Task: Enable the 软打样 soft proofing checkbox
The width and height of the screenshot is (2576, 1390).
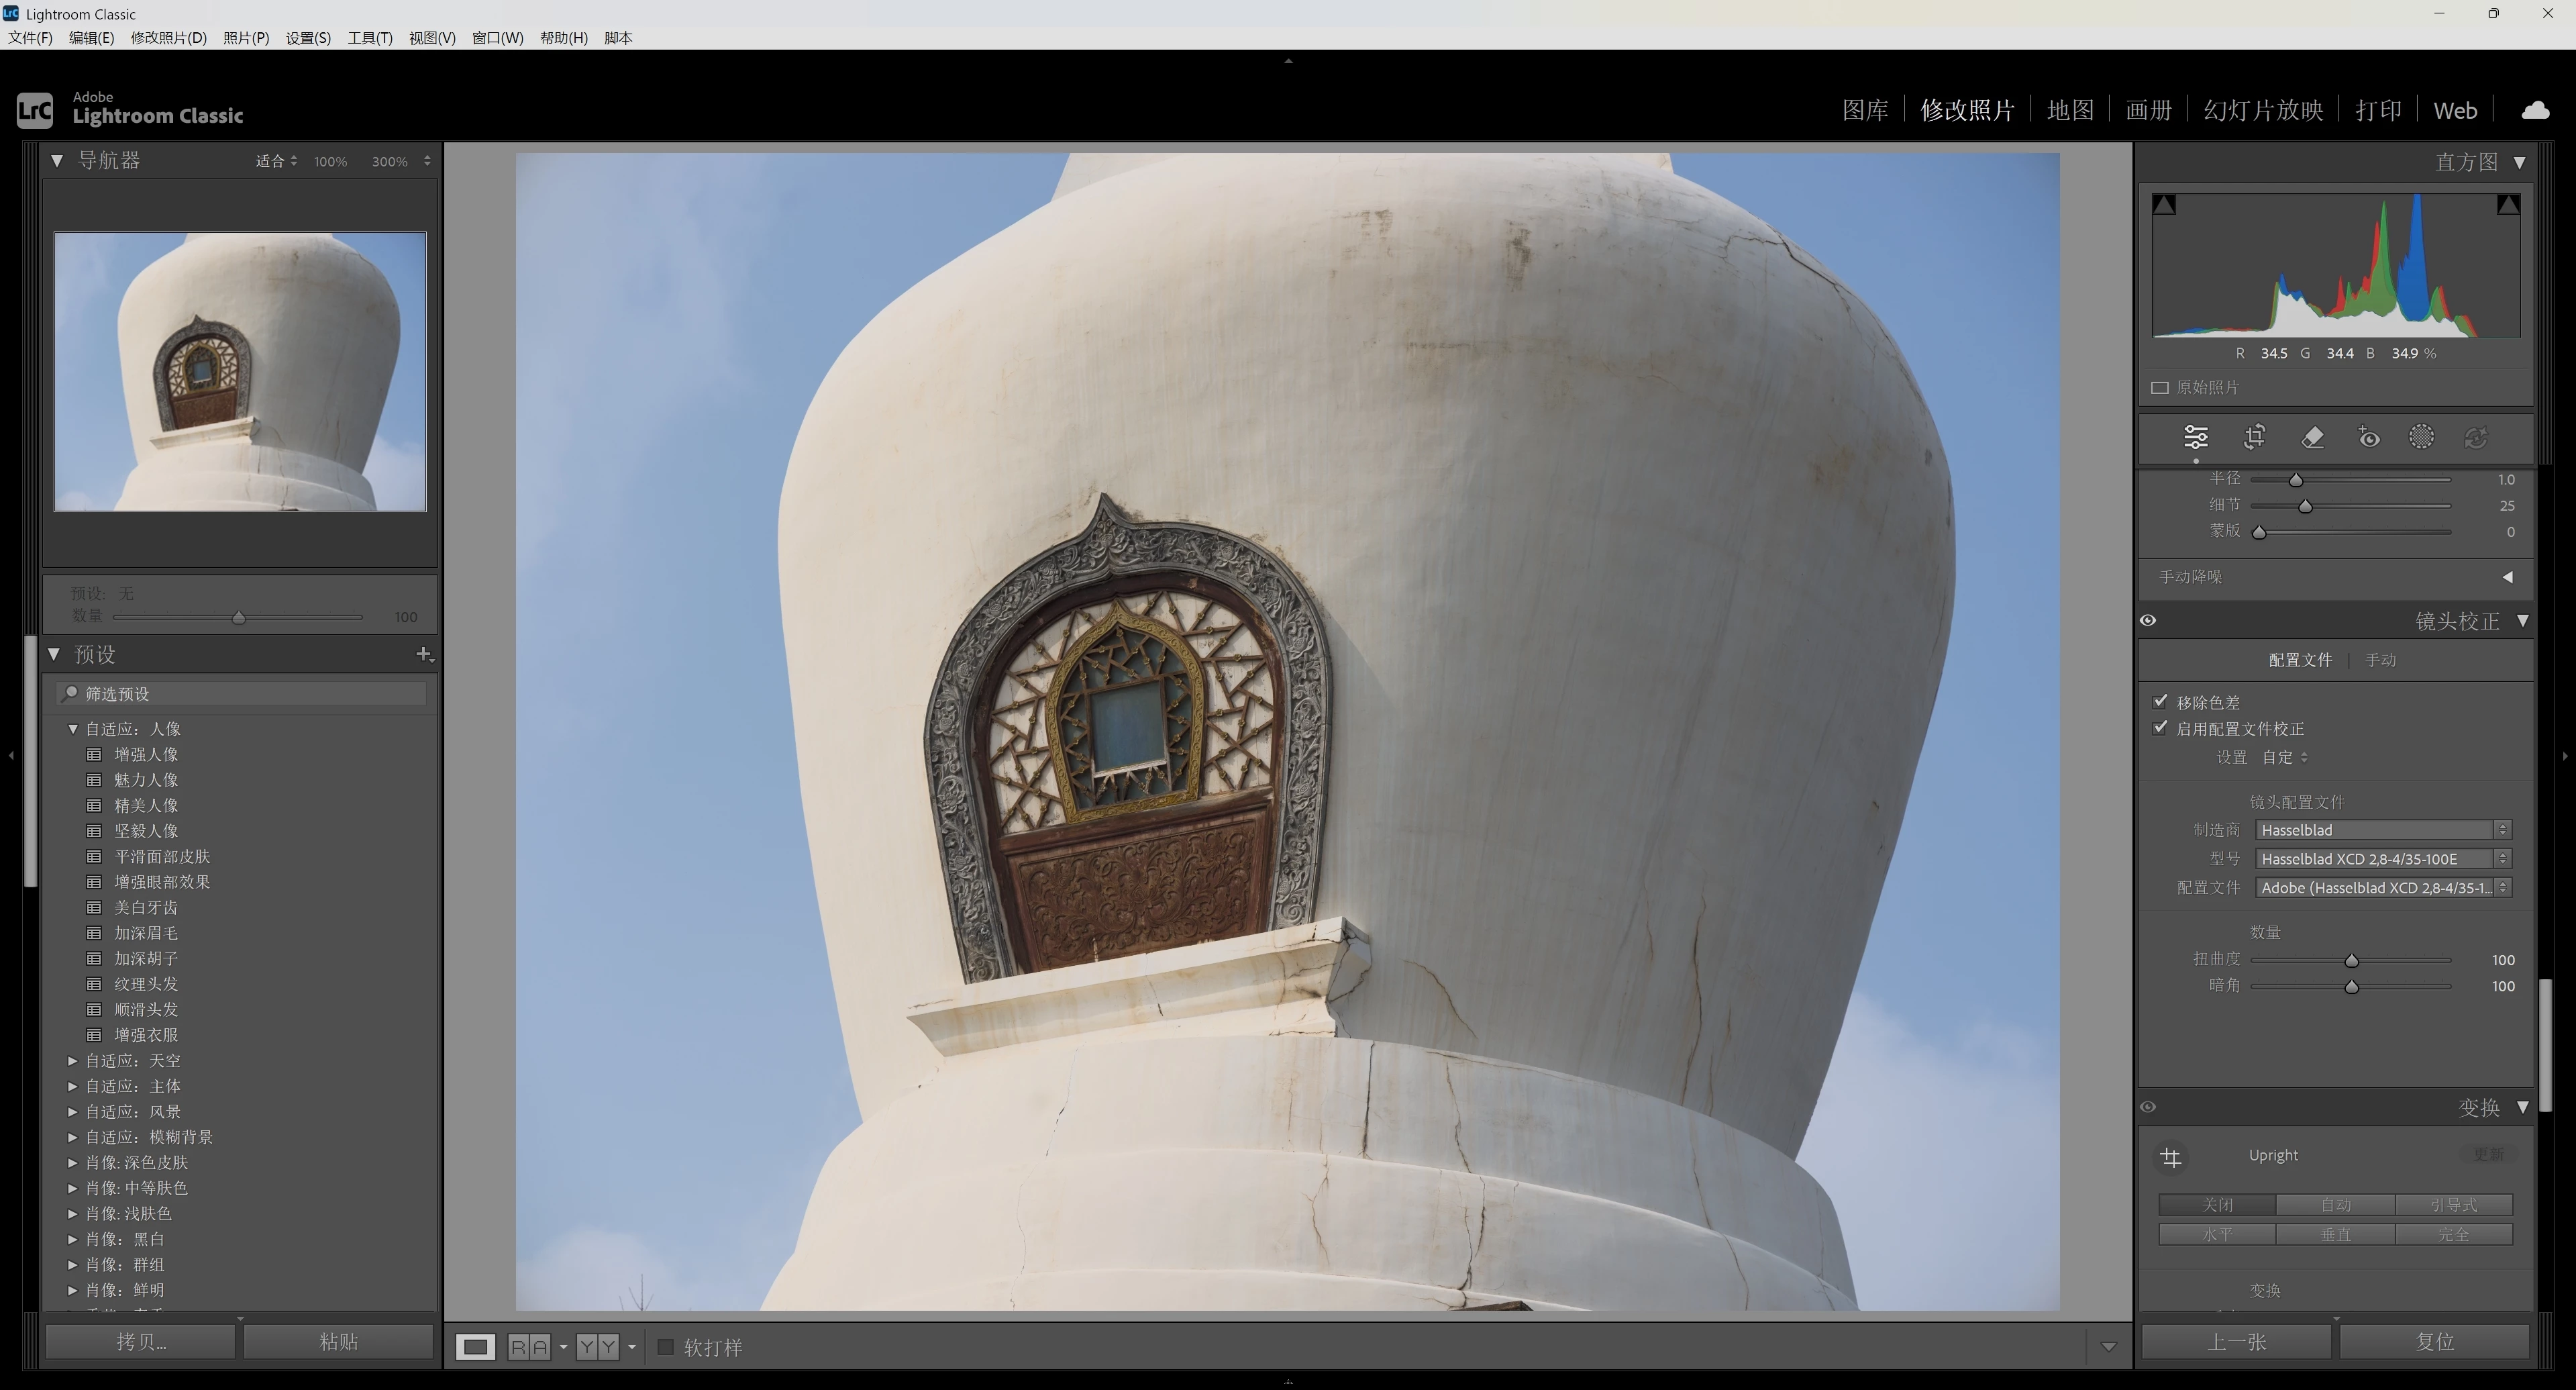Action: point(666,1347)
